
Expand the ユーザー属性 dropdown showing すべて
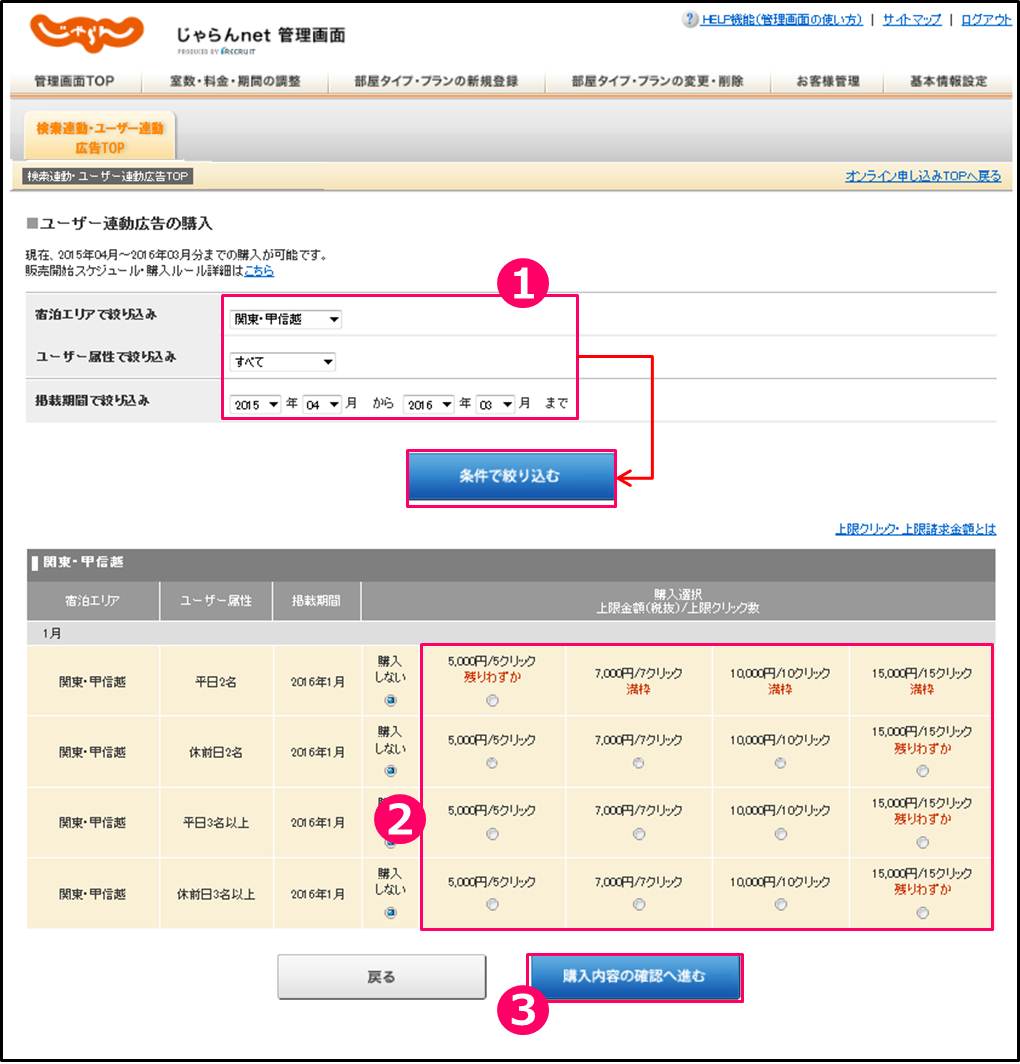pyautogui.click(x=283, y=362)
